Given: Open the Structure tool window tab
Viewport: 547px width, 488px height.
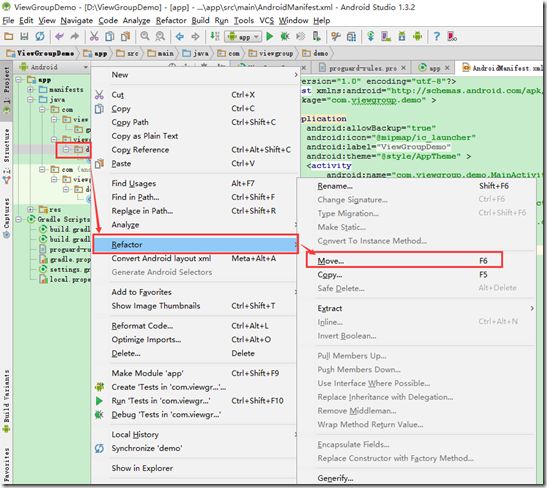Looking at the screenshot, I should point(6,155).
